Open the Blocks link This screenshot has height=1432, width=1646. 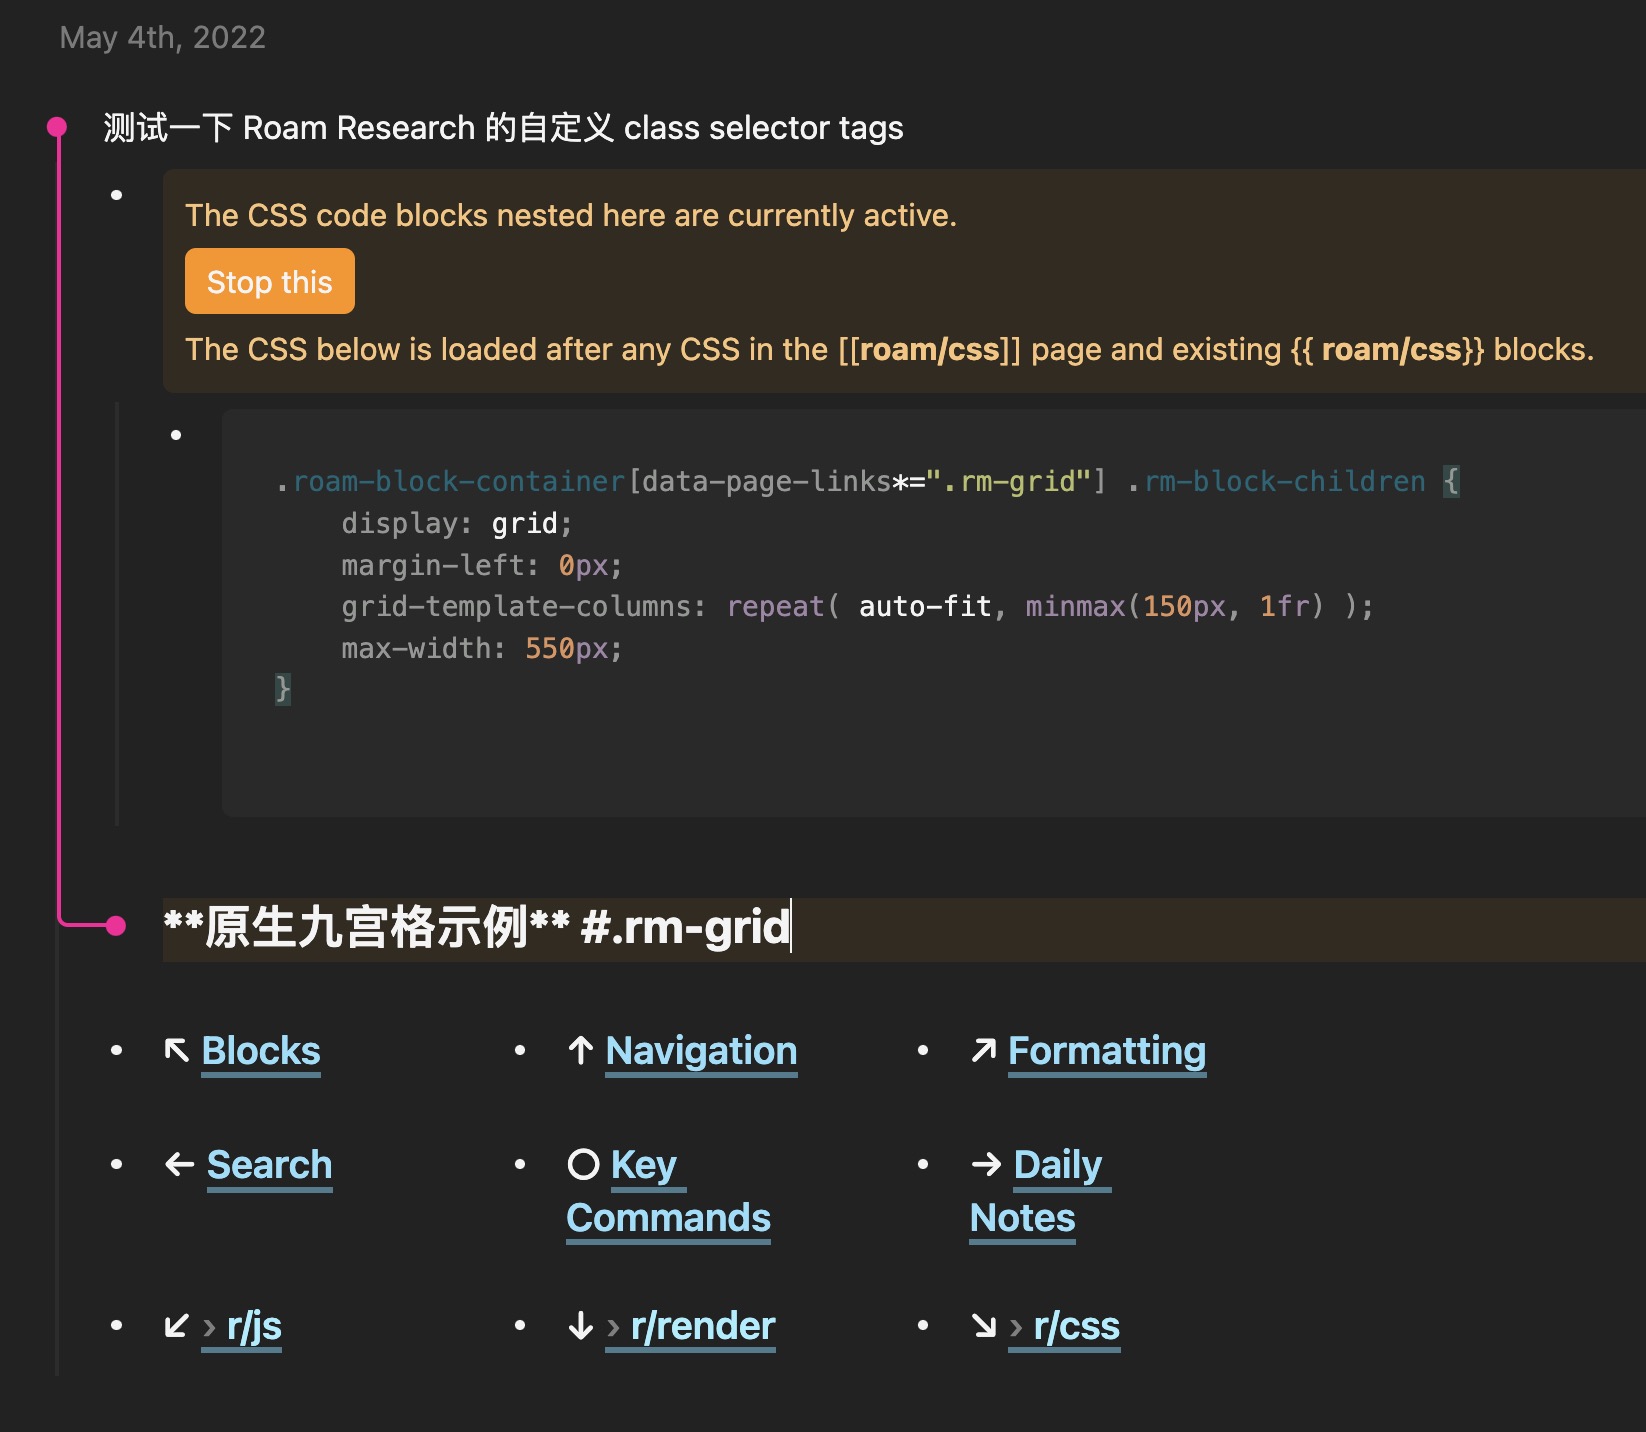tap(261, 1051)
